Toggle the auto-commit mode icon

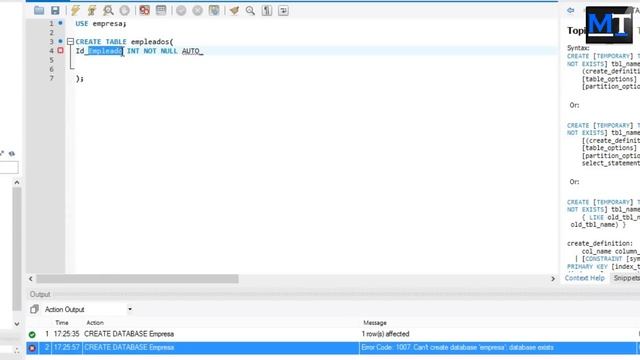point(214,11)
